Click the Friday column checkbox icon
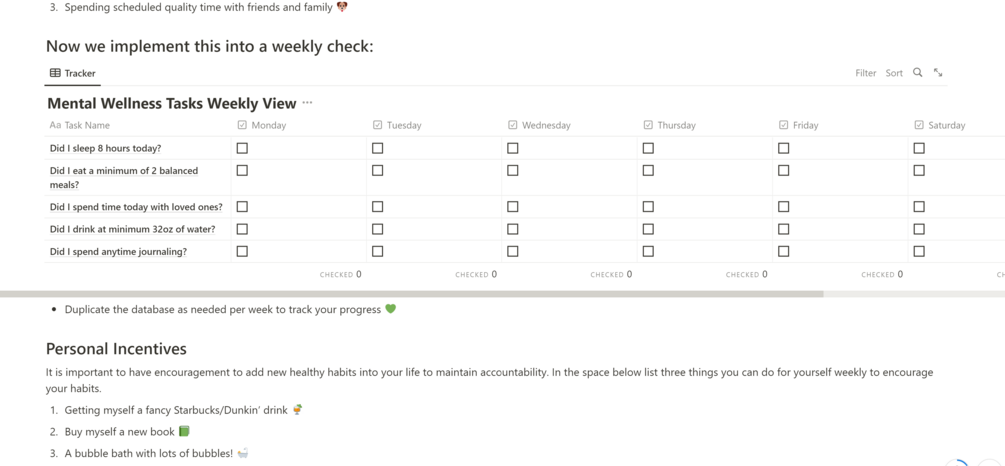 pyautogui.click(x=783, y=125)
